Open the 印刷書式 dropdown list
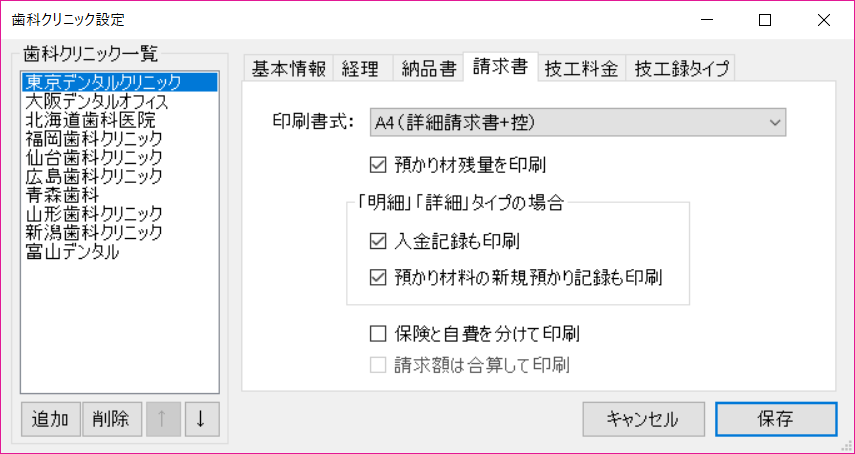The height and width of the screenshot is (454, 855). tap(578, 122)
